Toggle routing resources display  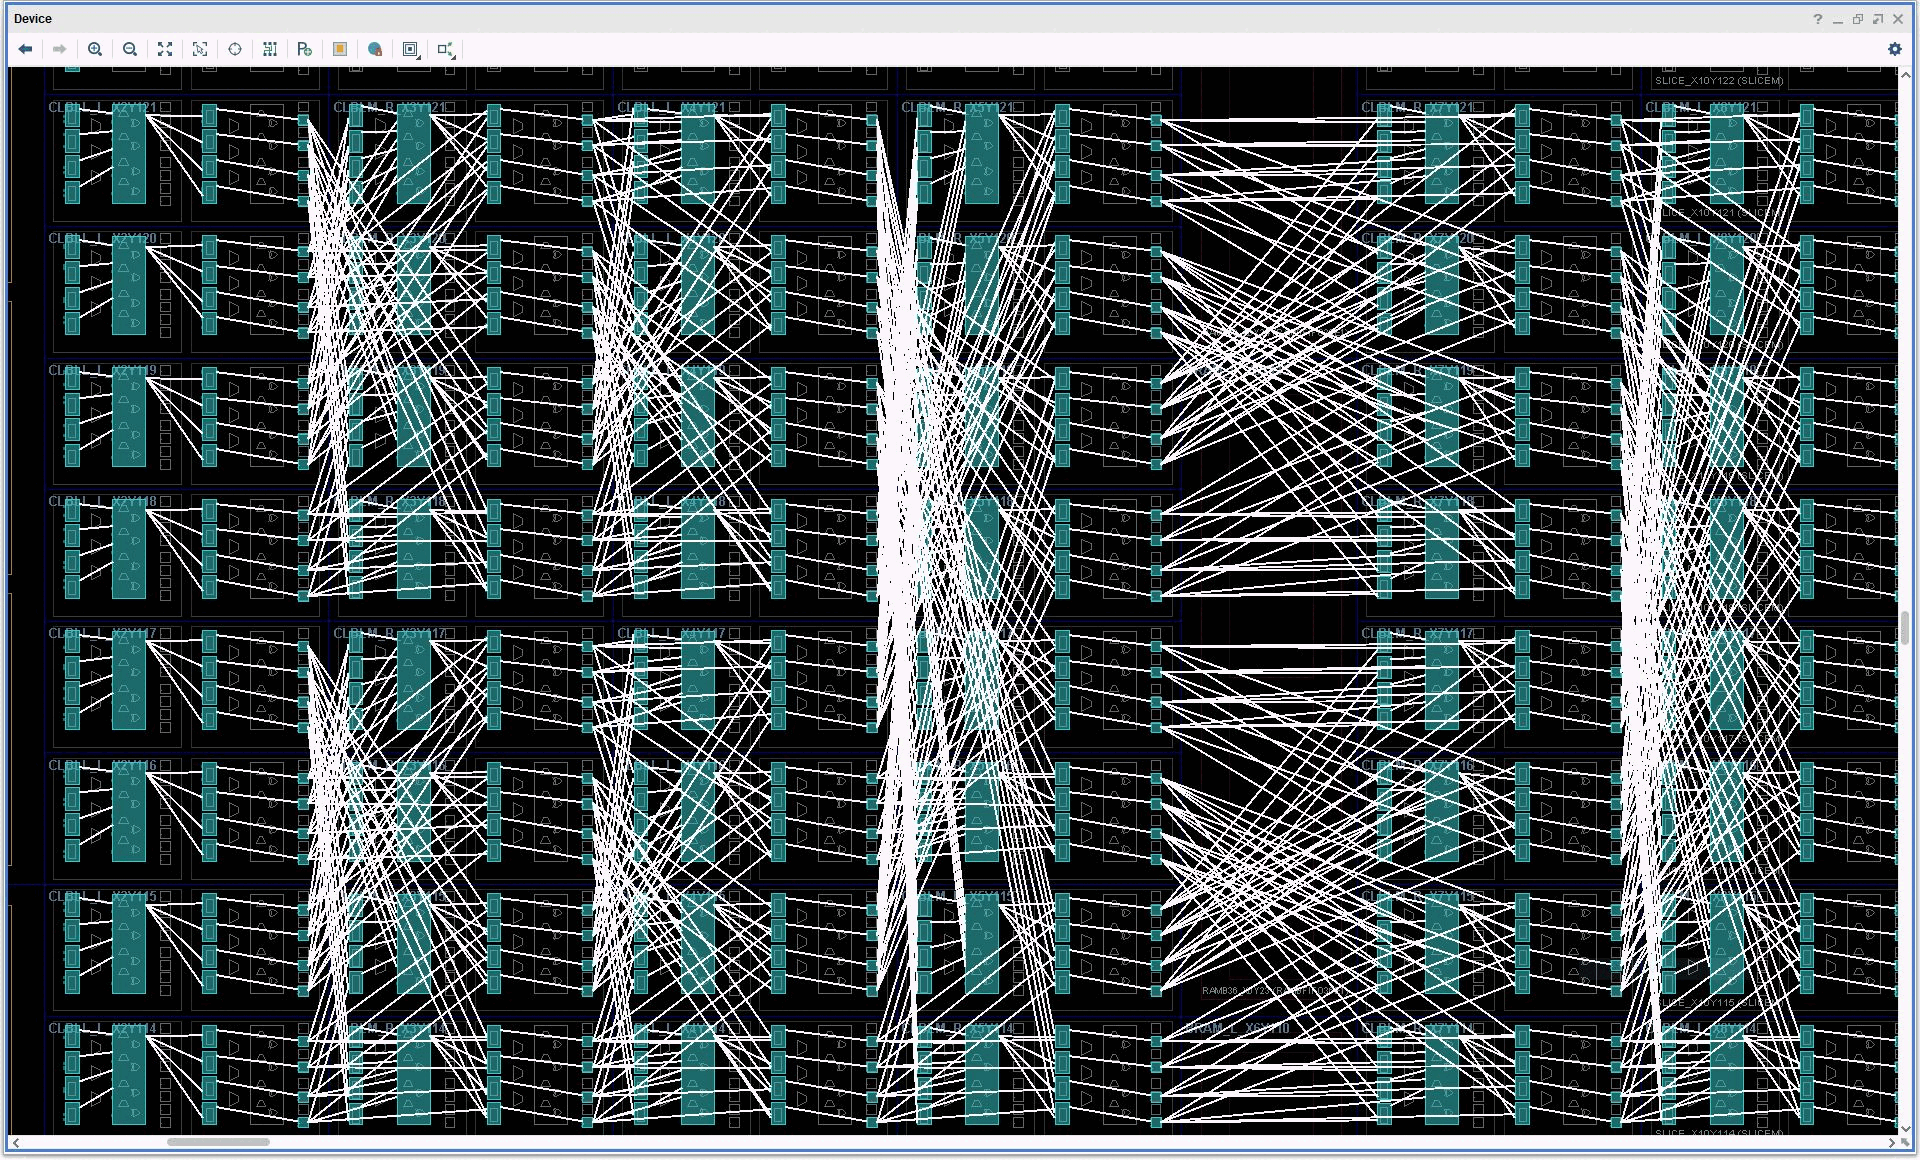pos(270,49)
